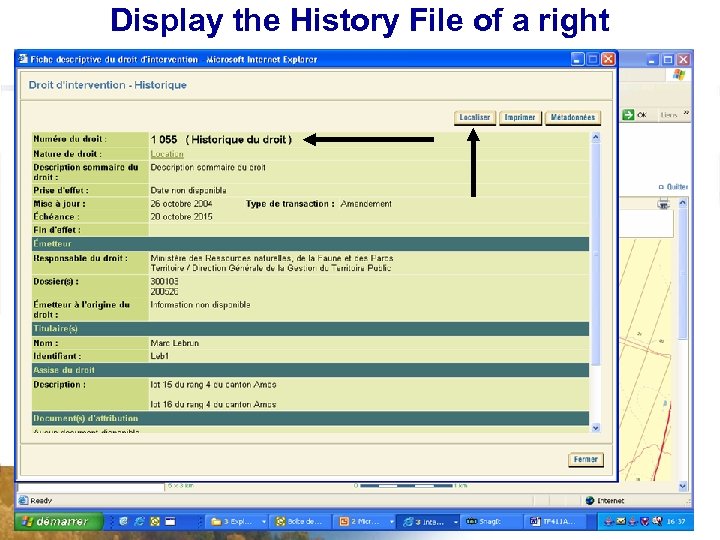This screenshot has height=540, width=720.
Task: Click the system tray clock 16:37
Action: pos(676,522)
